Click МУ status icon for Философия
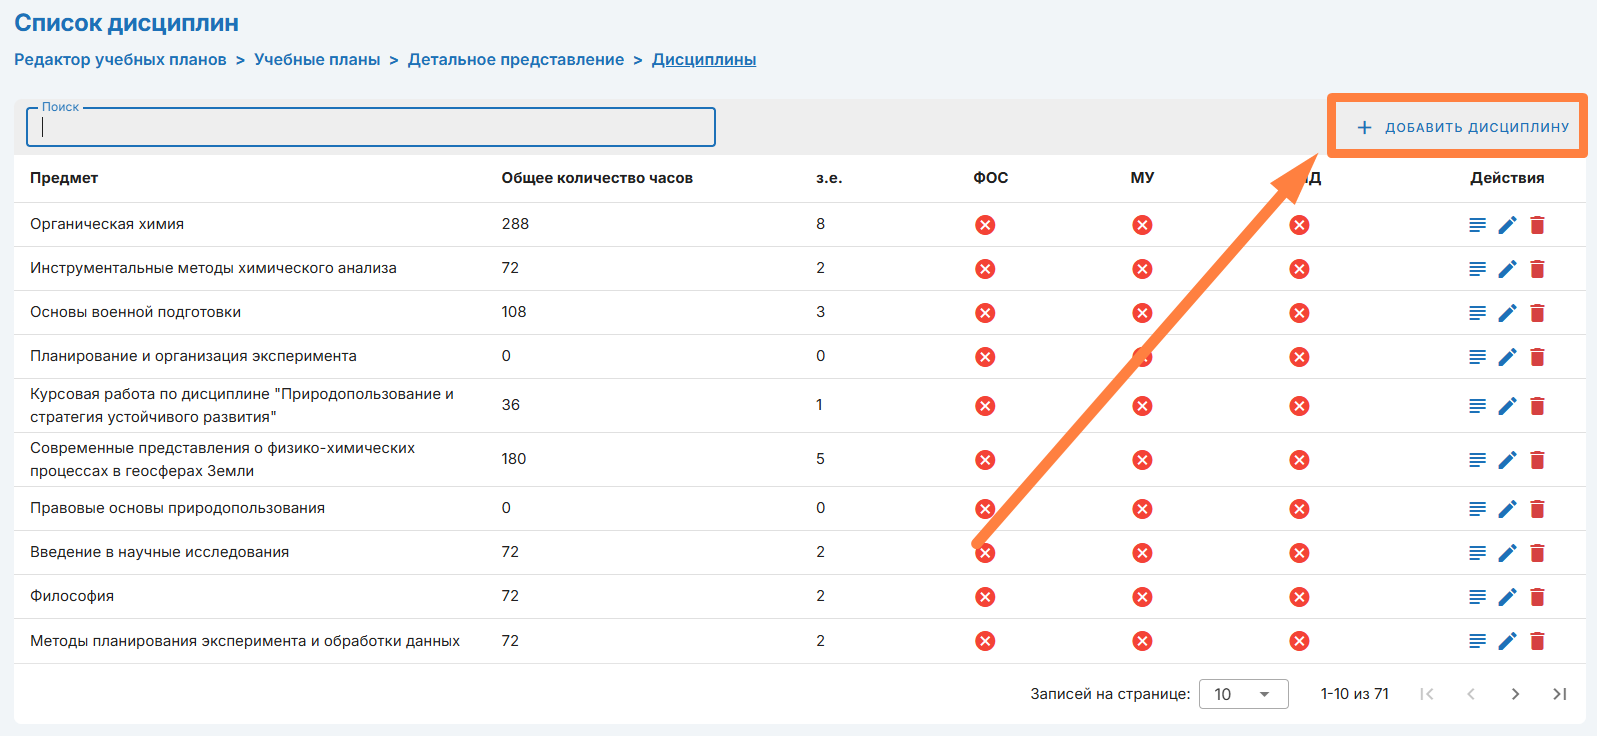Image resolution: width=1597 pixels, height=736 pixels. tap(1142, 597)
